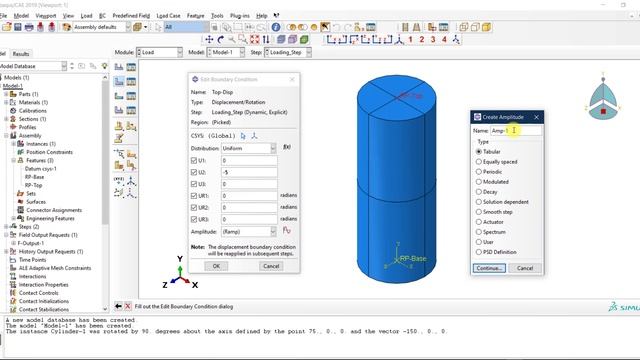Click Continue in Create Amplitude dialog
This screenshot has width=640, height=360.
point(489,268)
